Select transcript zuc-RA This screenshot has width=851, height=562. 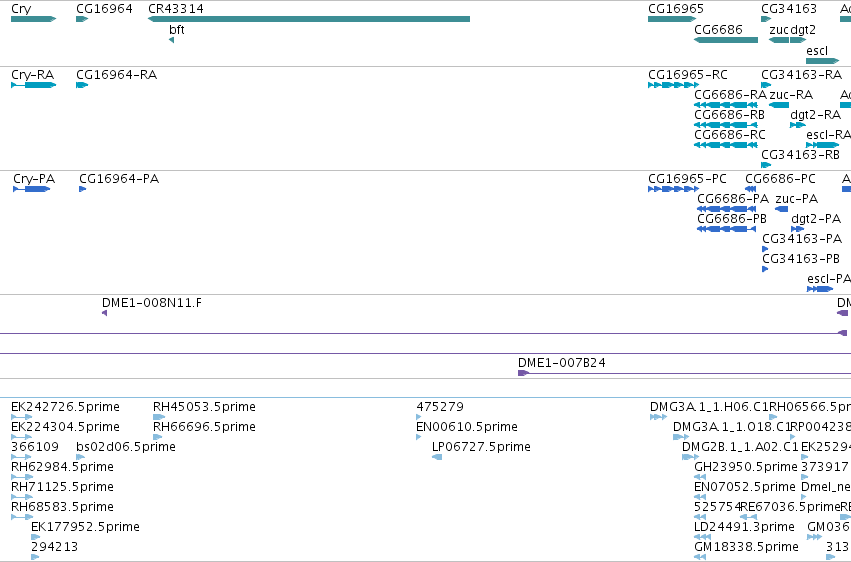[791, 95]
